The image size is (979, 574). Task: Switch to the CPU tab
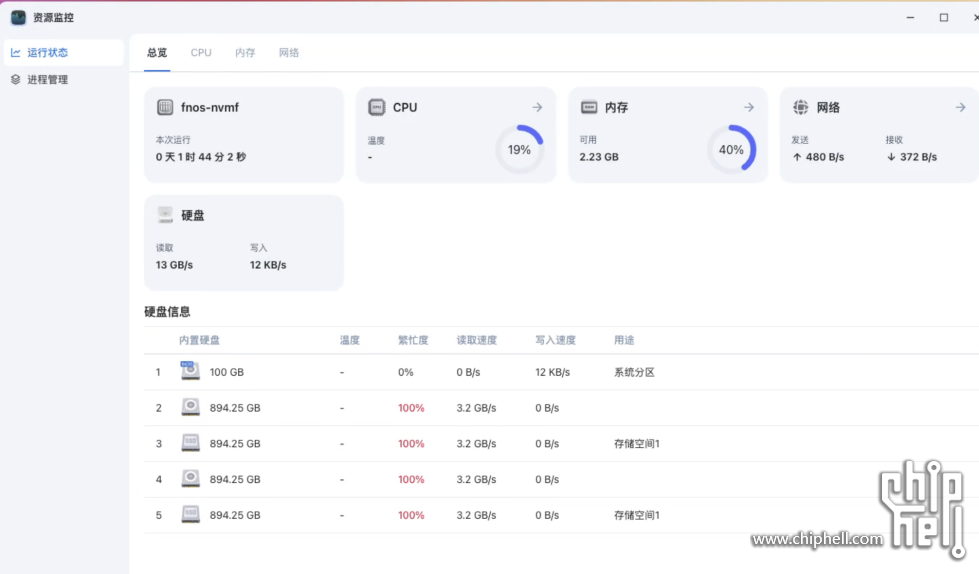pos(201,52)
